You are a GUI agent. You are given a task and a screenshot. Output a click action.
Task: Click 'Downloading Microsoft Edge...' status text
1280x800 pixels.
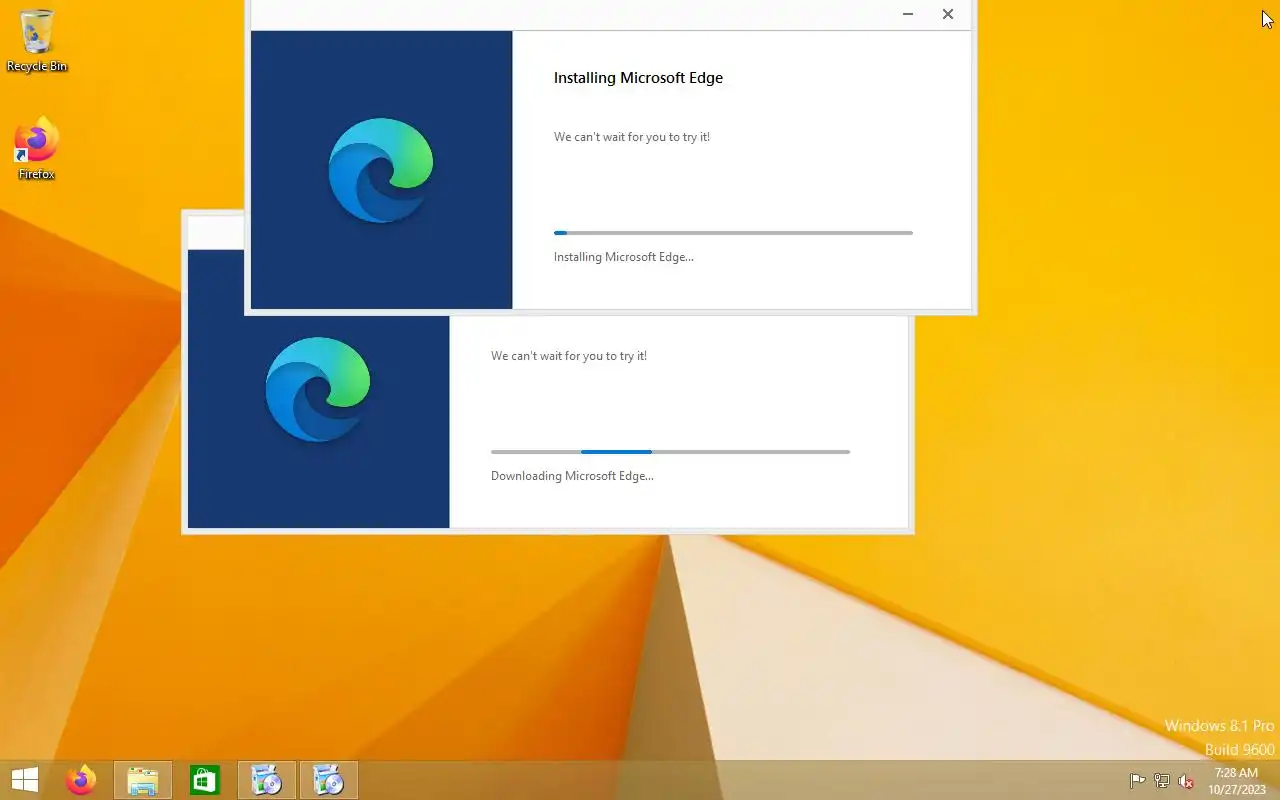[572, 476]
